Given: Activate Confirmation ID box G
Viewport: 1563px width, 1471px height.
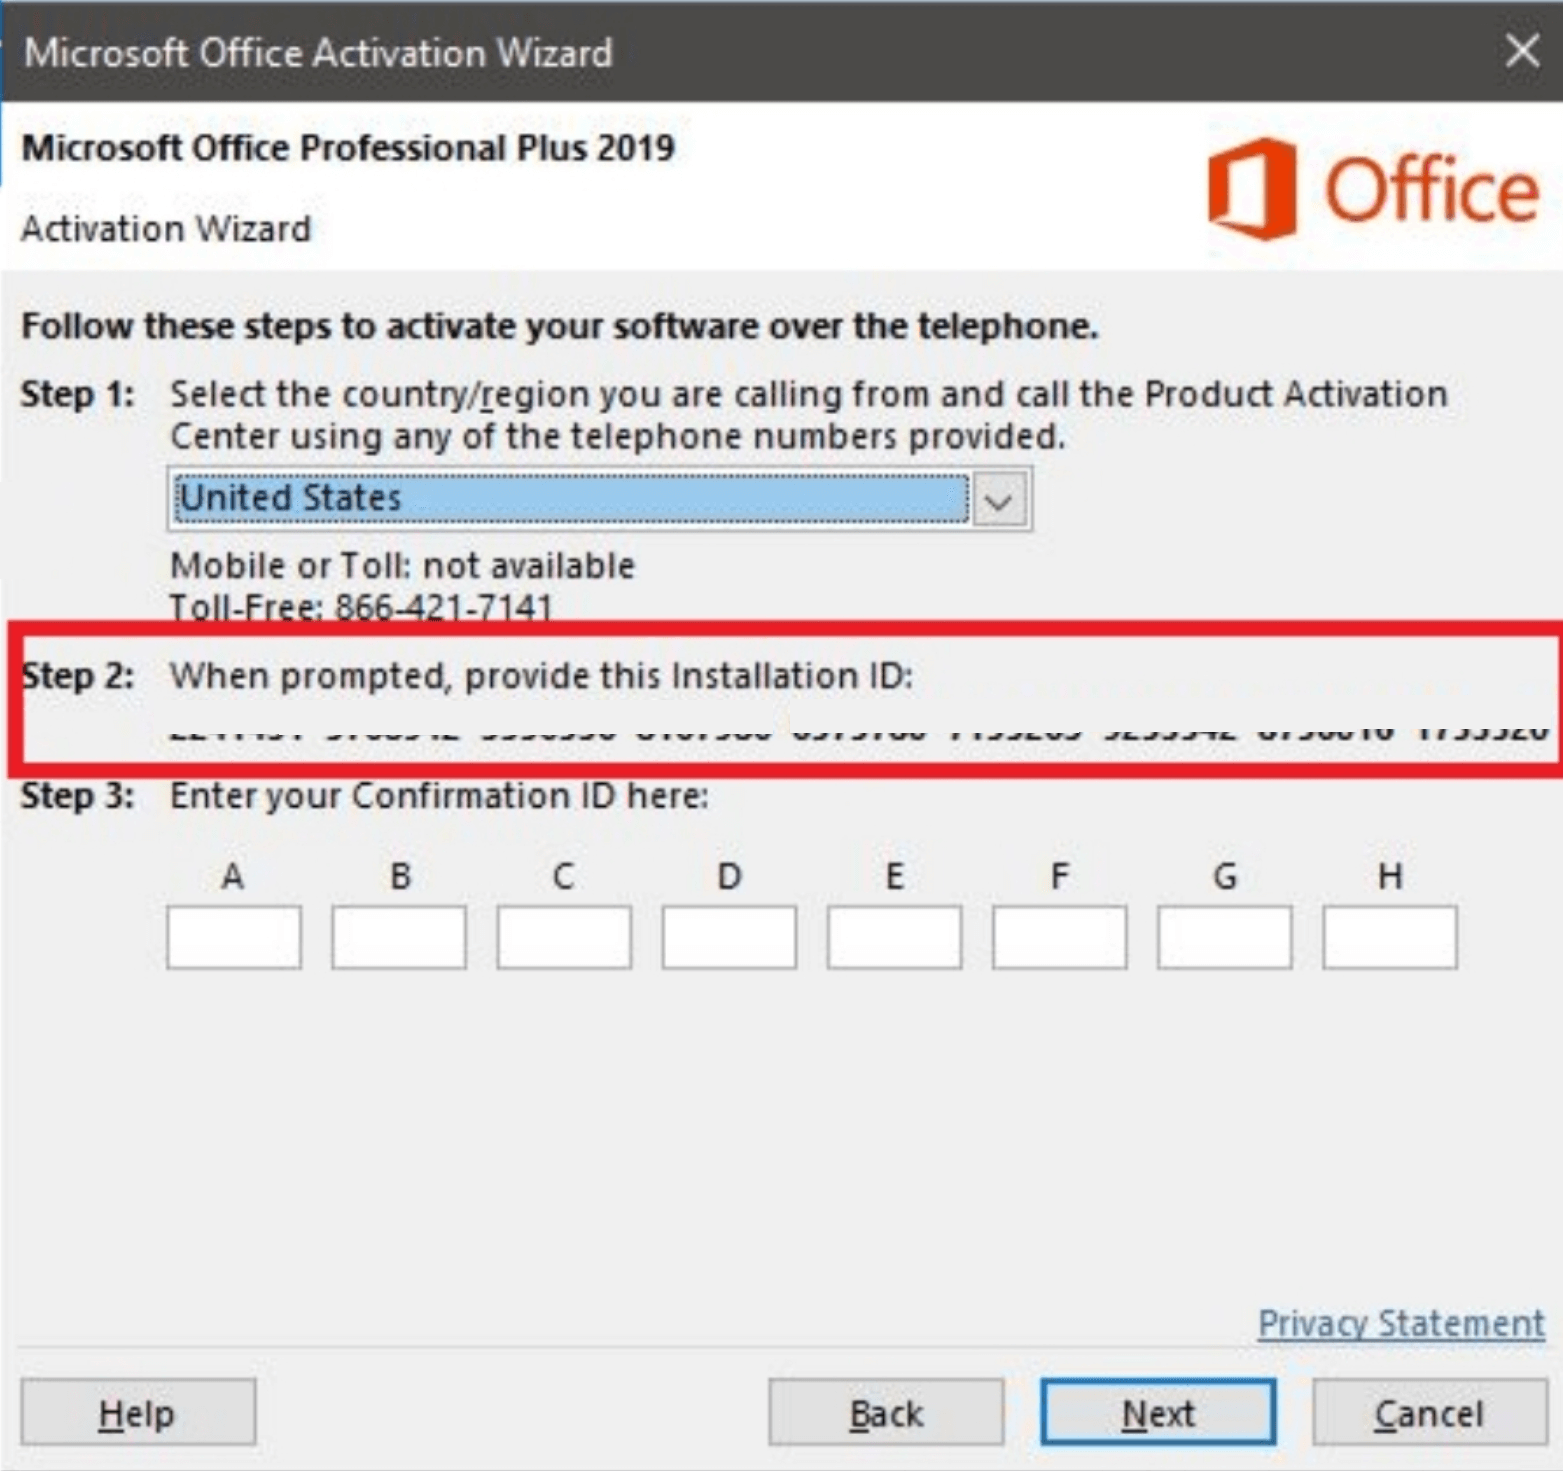Looking at the screenshot, I should tap(1224, 937).
